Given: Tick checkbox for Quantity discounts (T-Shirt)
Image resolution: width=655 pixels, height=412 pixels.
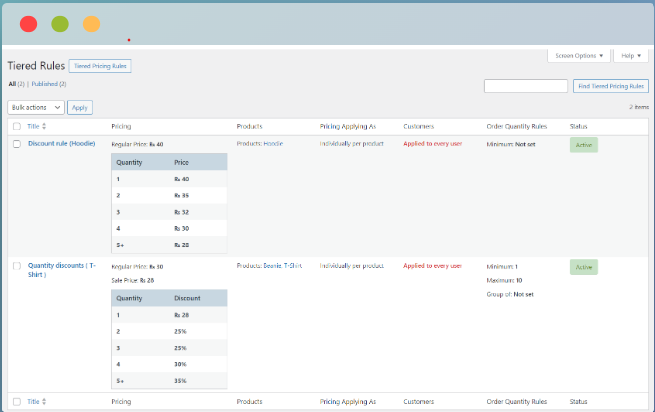Looking at the screenshot, I should tap(17, 266).
